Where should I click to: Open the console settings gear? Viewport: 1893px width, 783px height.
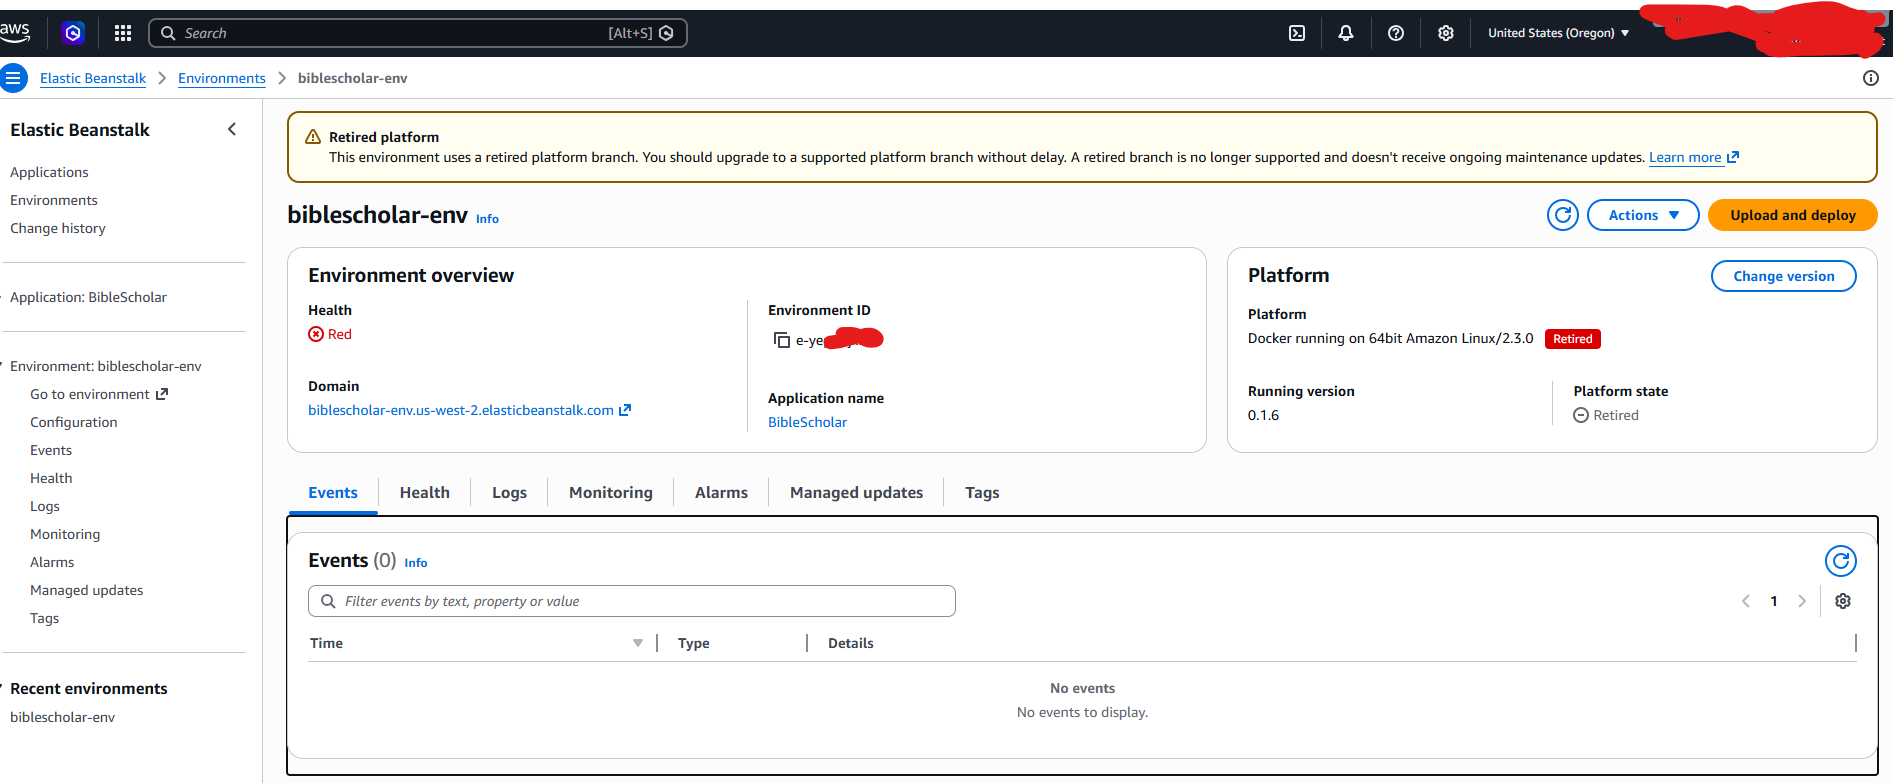1446,33
